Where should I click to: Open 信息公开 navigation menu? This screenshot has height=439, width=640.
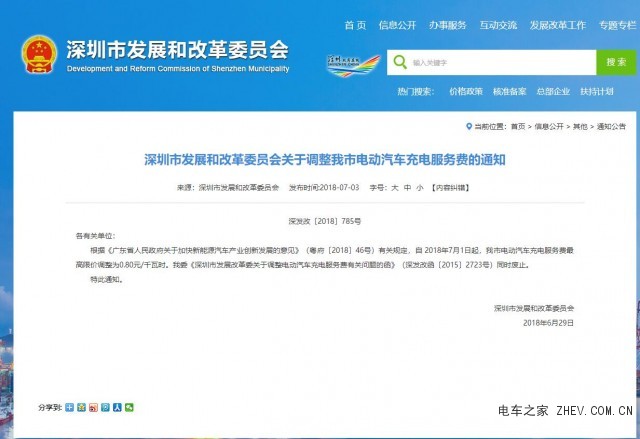(x=397, y=25)
